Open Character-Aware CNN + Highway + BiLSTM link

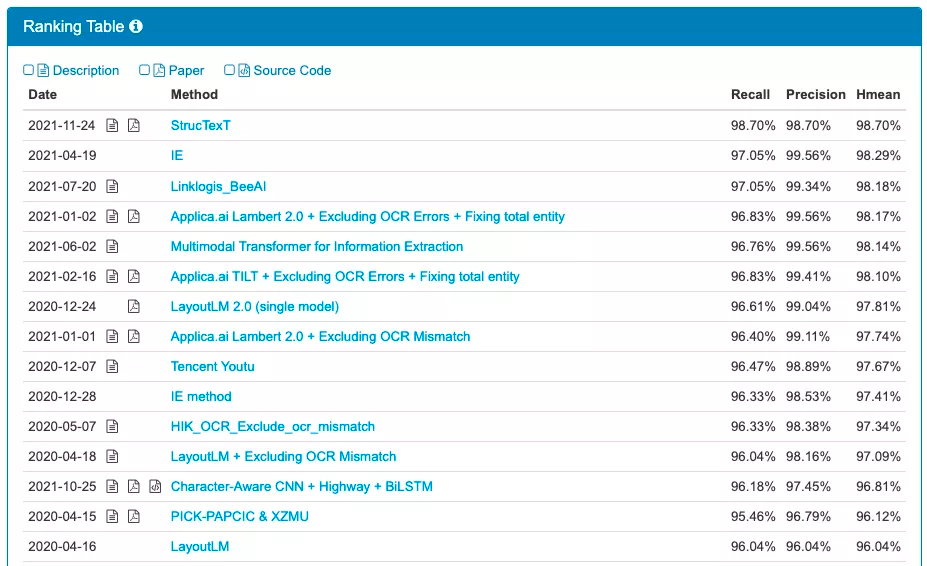coord(302,486)
